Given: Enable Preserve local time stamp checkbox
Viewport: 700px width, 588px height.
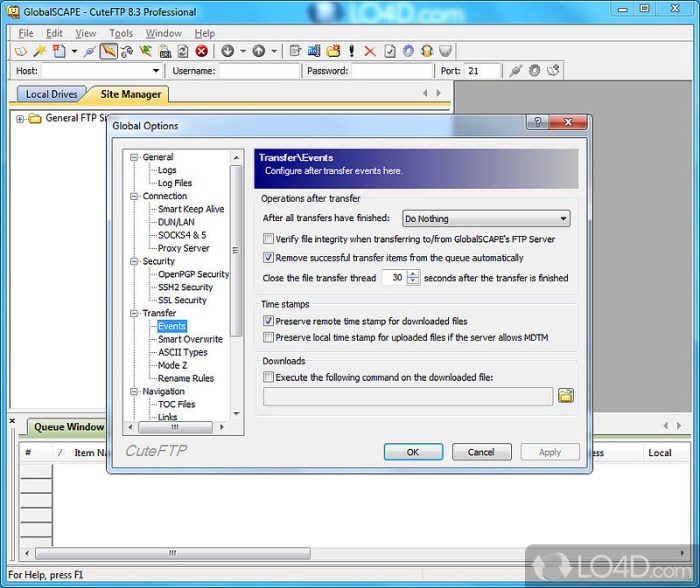Looking at the screenshot, I should click(x=268, y=338).
